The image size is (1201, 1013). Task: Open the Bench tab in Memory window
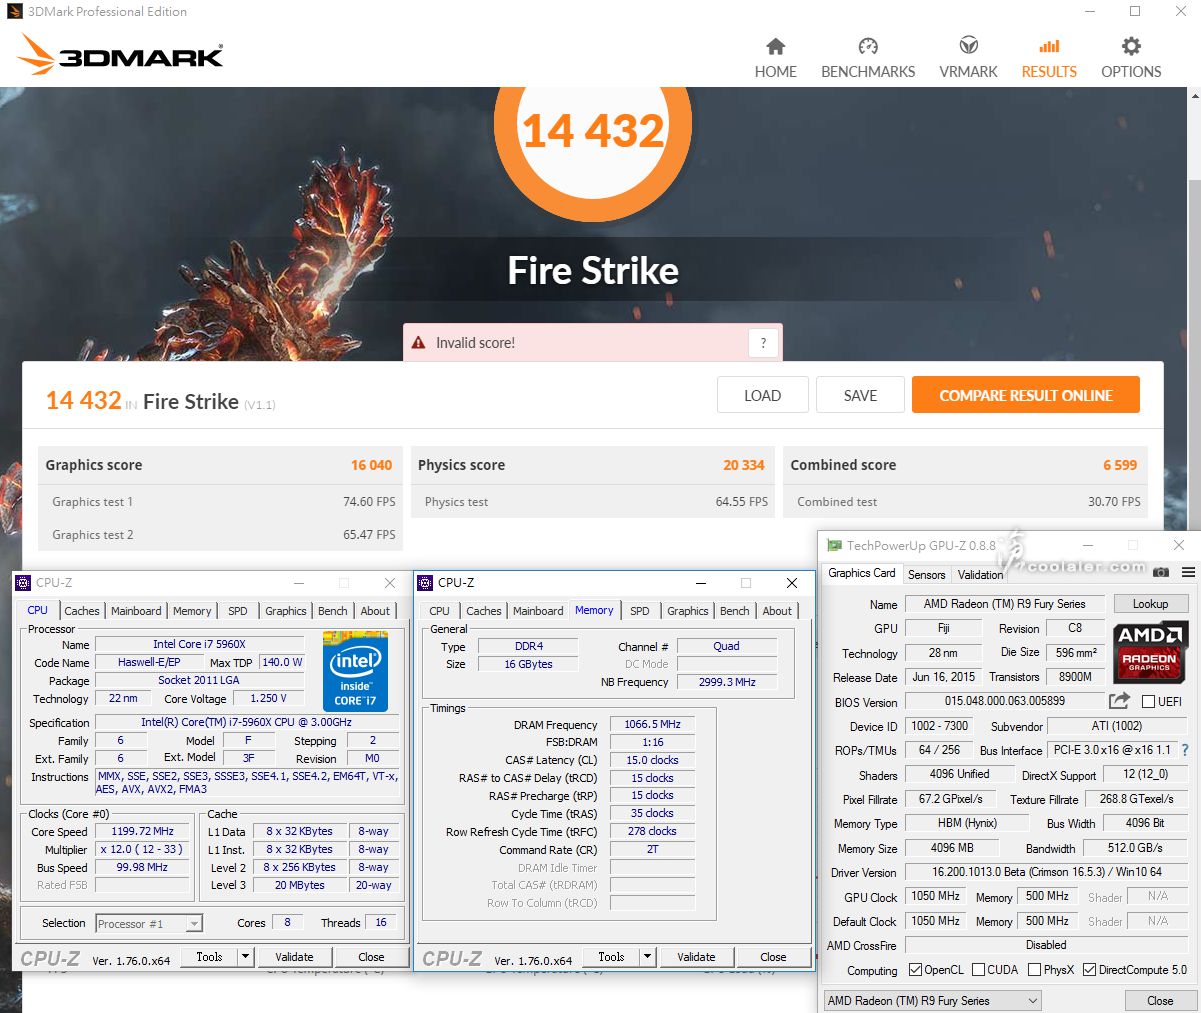click(x=735, y=611)
